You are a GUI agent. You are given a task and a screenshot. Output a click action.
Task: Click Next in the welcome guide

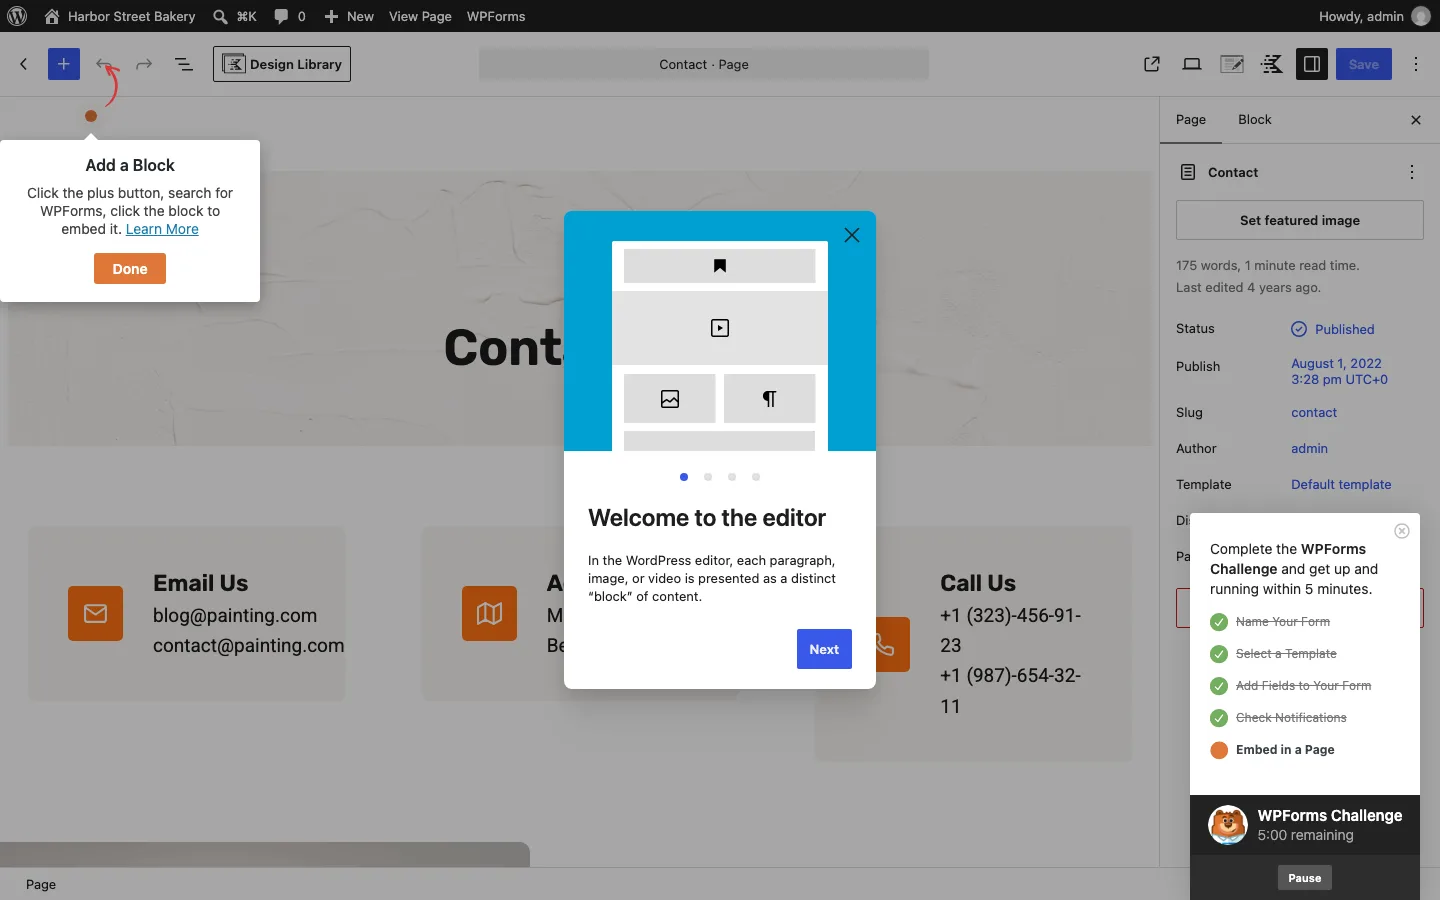[x=824, y=649]
